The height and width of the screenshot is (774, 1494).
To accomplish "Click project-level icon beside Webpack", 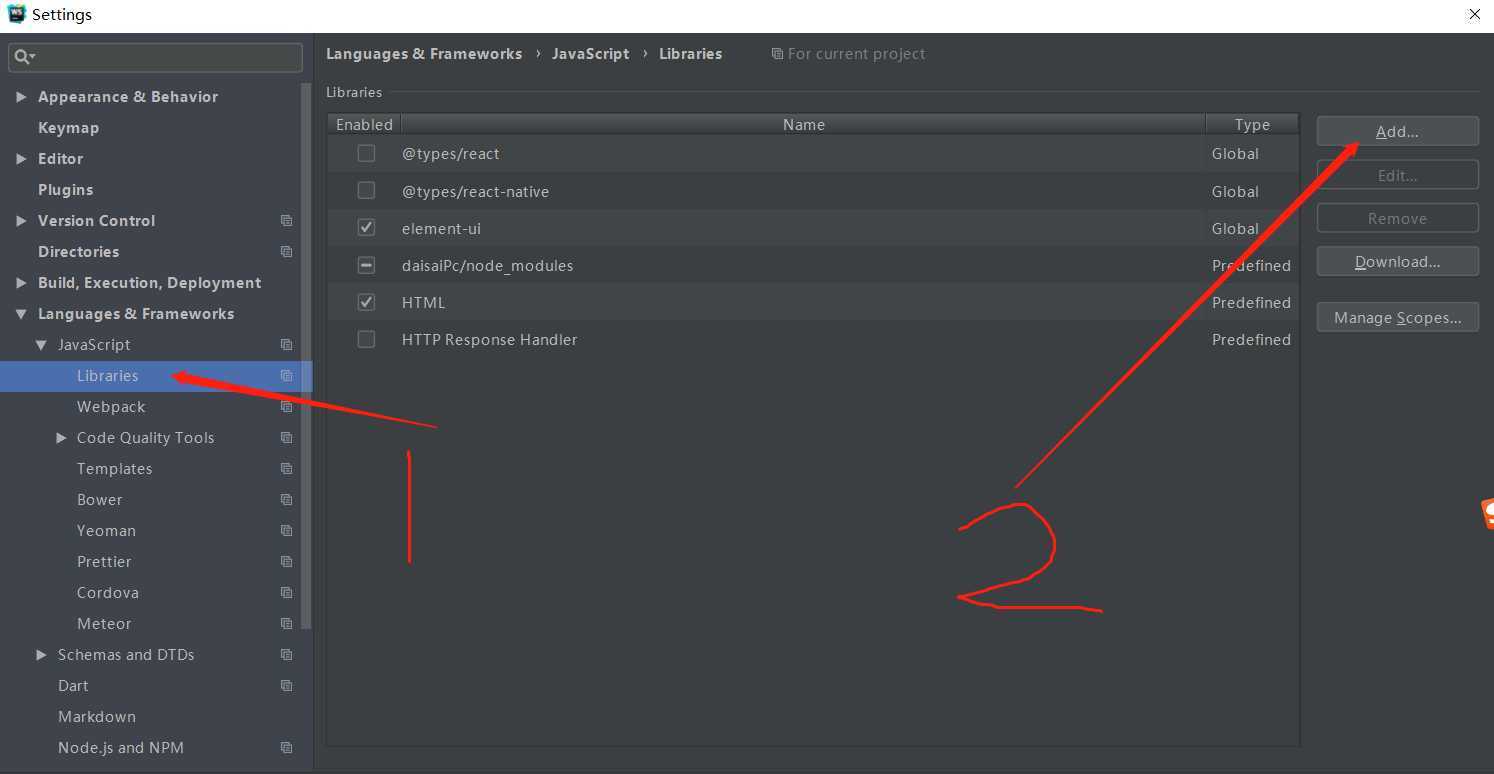I will [x=287, y=407].
